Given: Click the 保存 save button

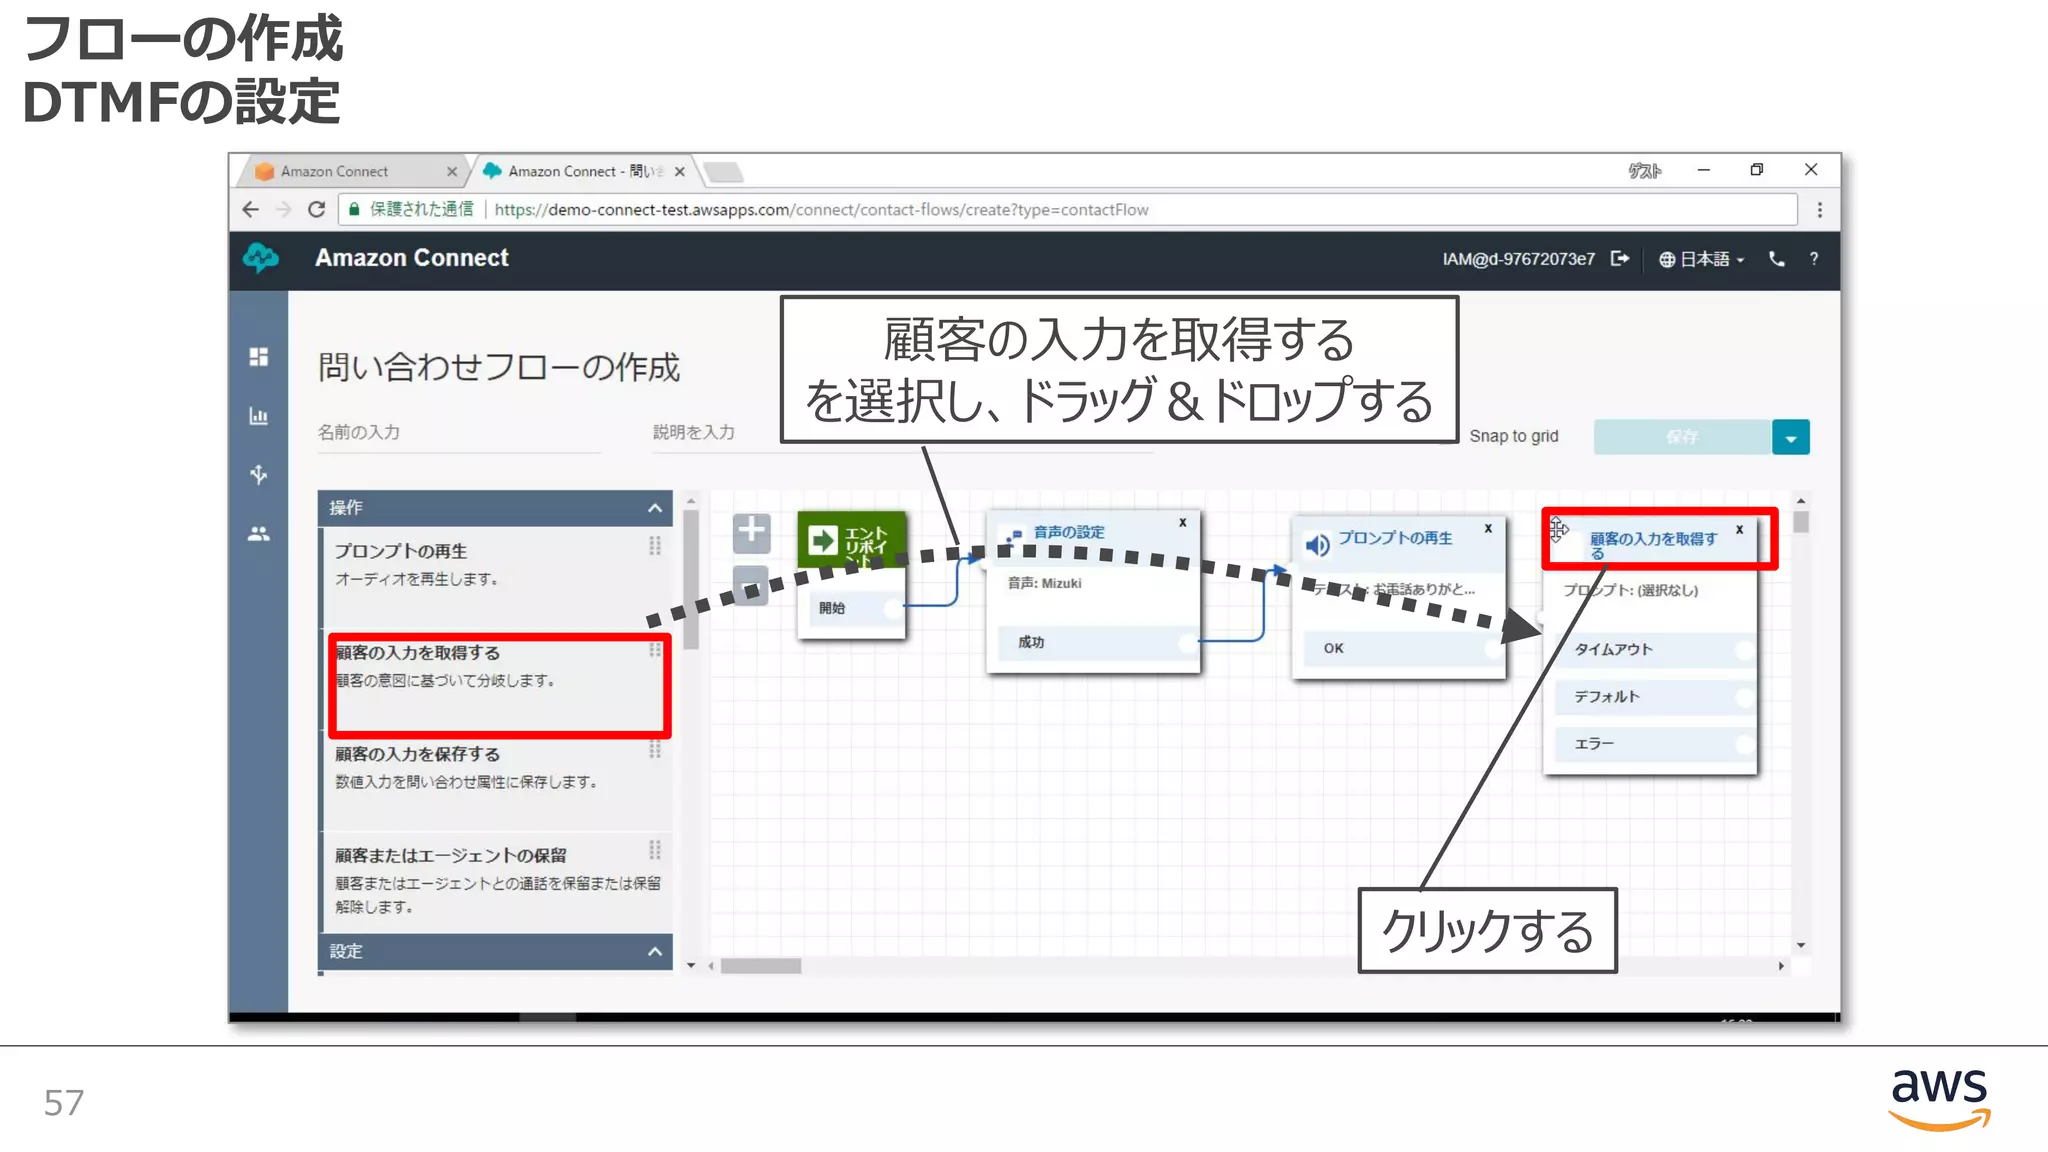Looking at the screenshot, I should click(x=1683, y=437).
